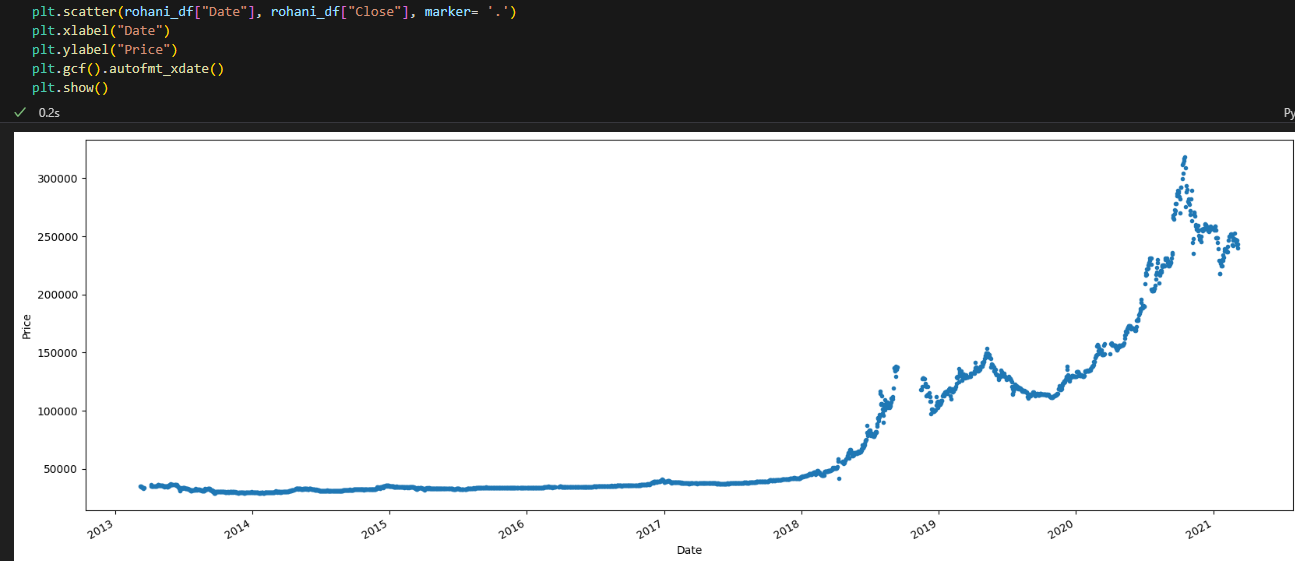
Task: Click the autofmt_xdate code line
Action: coord(128,68)
